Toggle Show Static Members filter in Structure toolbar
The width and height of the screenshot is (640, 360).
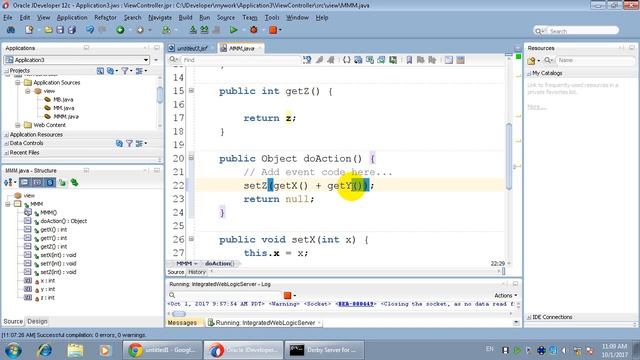(50, 183)
